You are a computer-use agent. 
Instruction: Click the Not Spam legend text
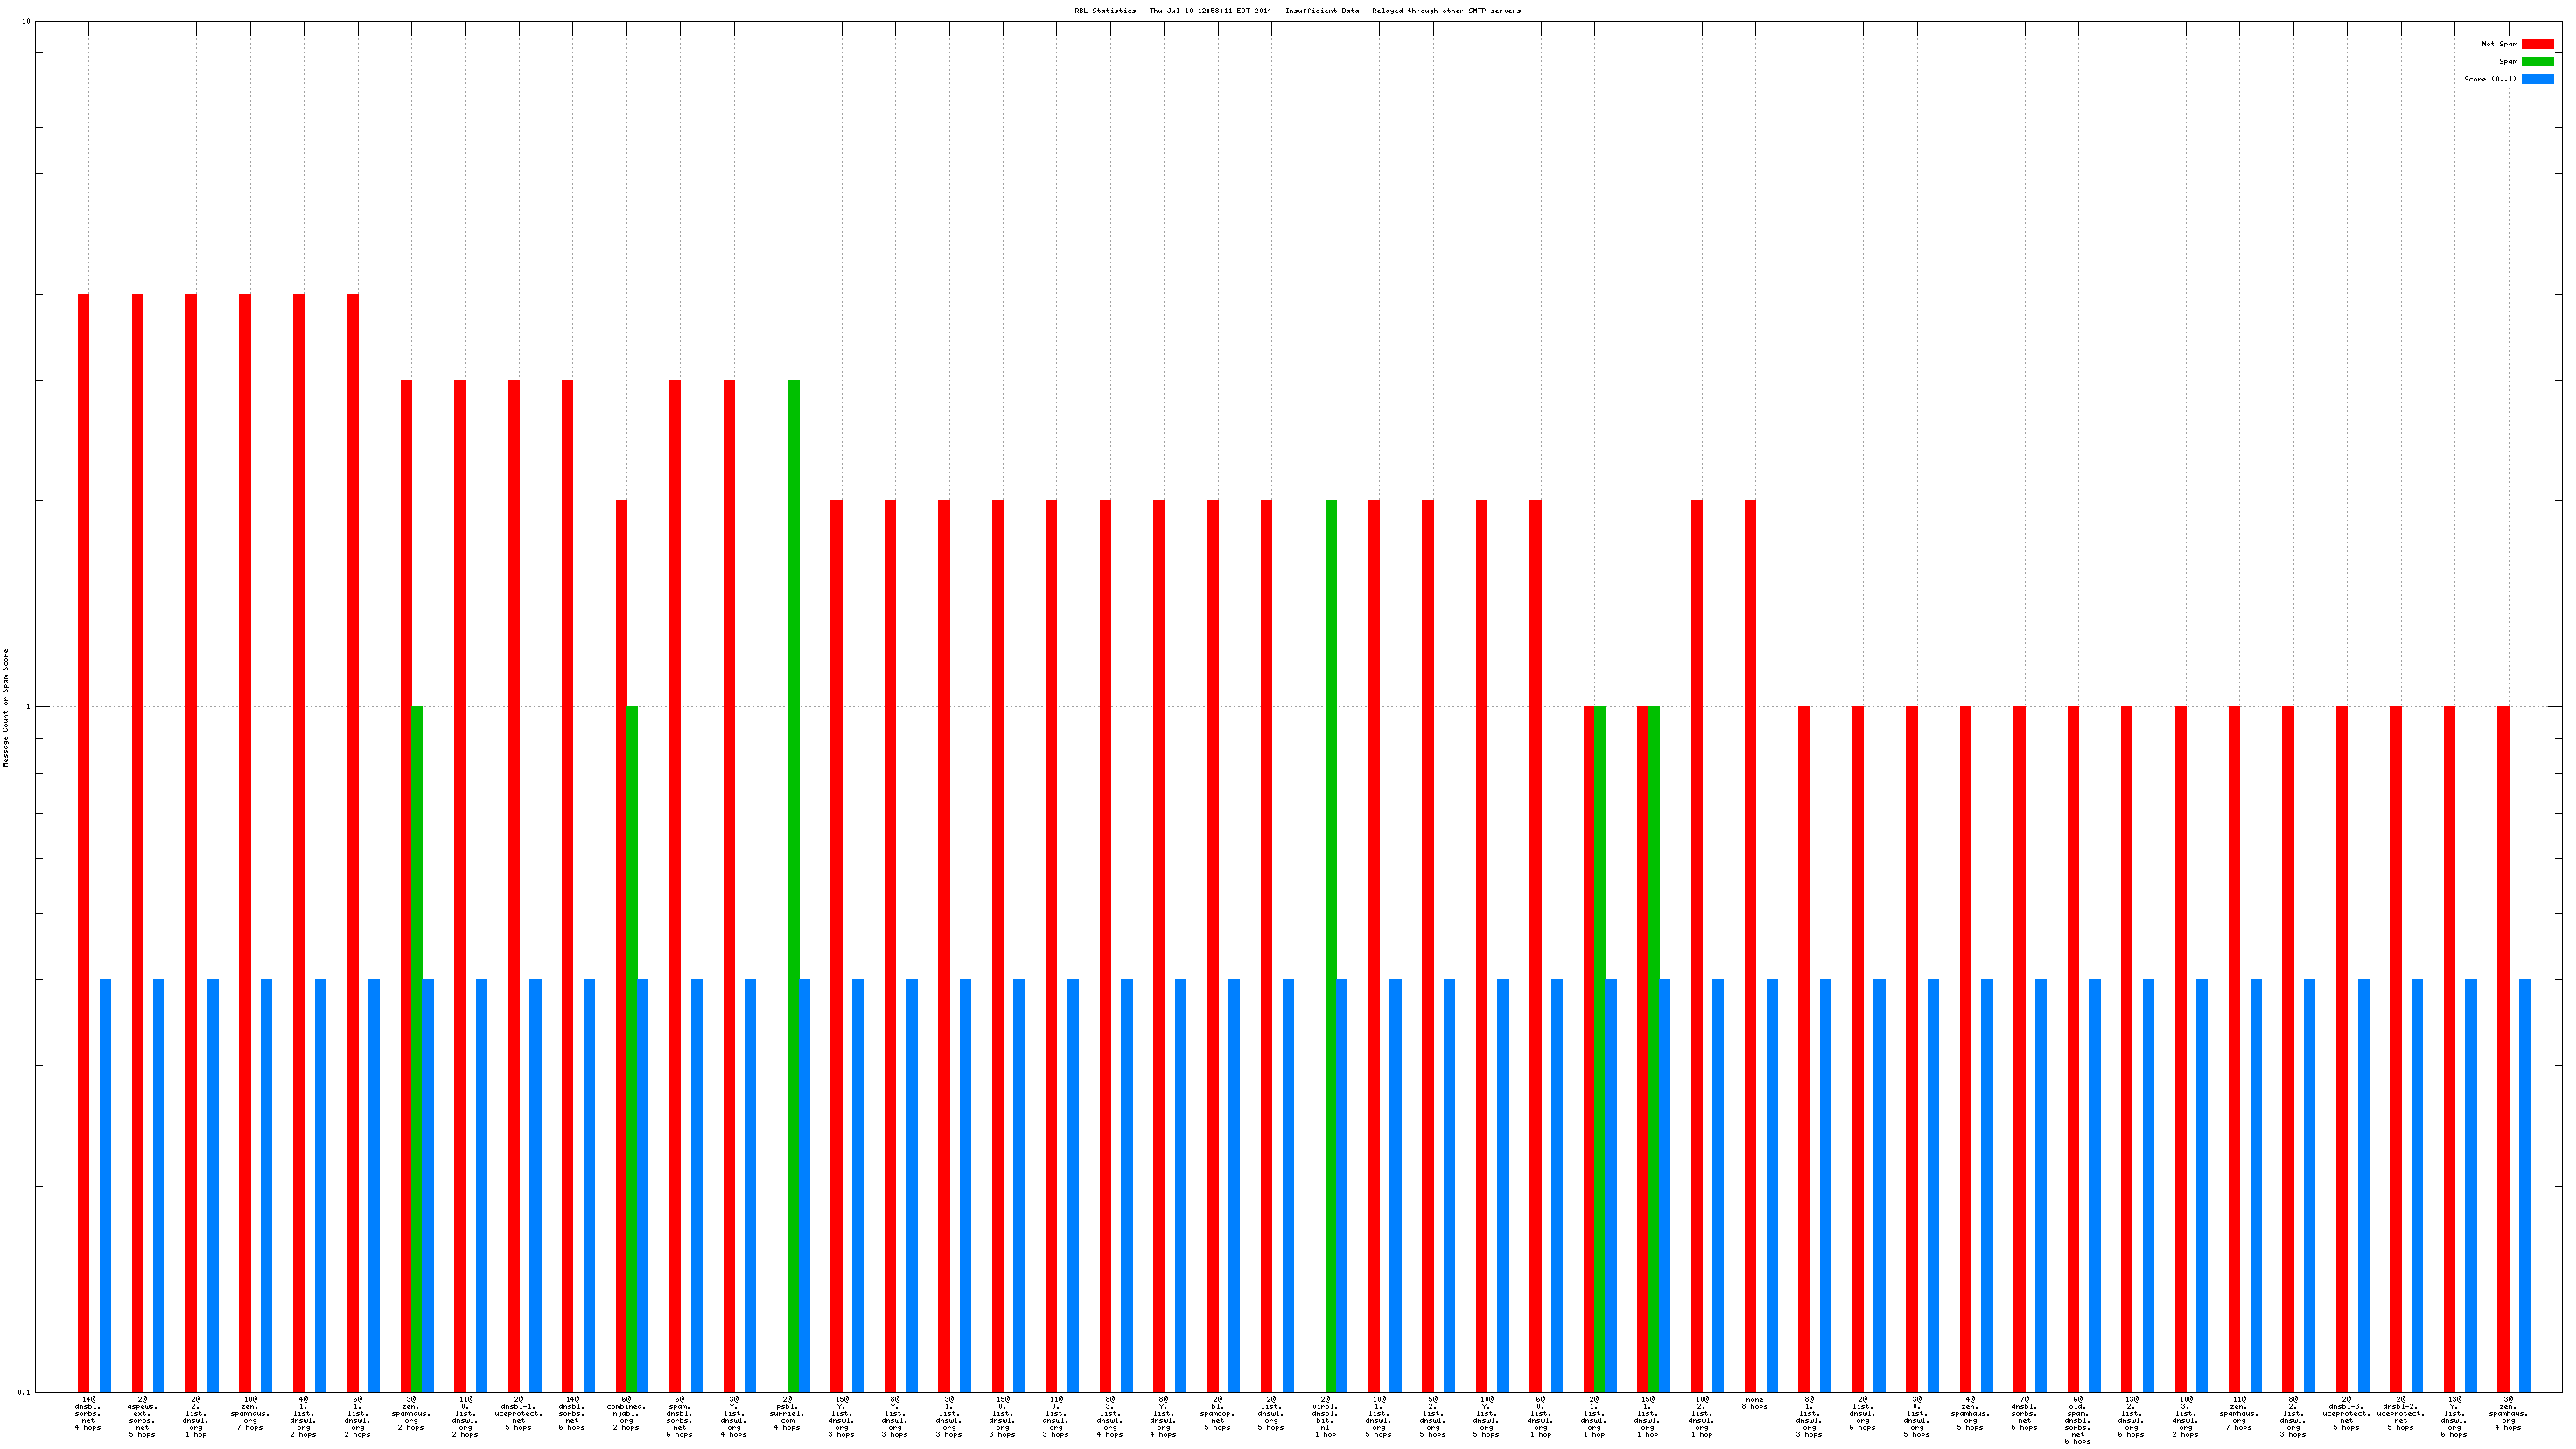(x=2499, y=44)
